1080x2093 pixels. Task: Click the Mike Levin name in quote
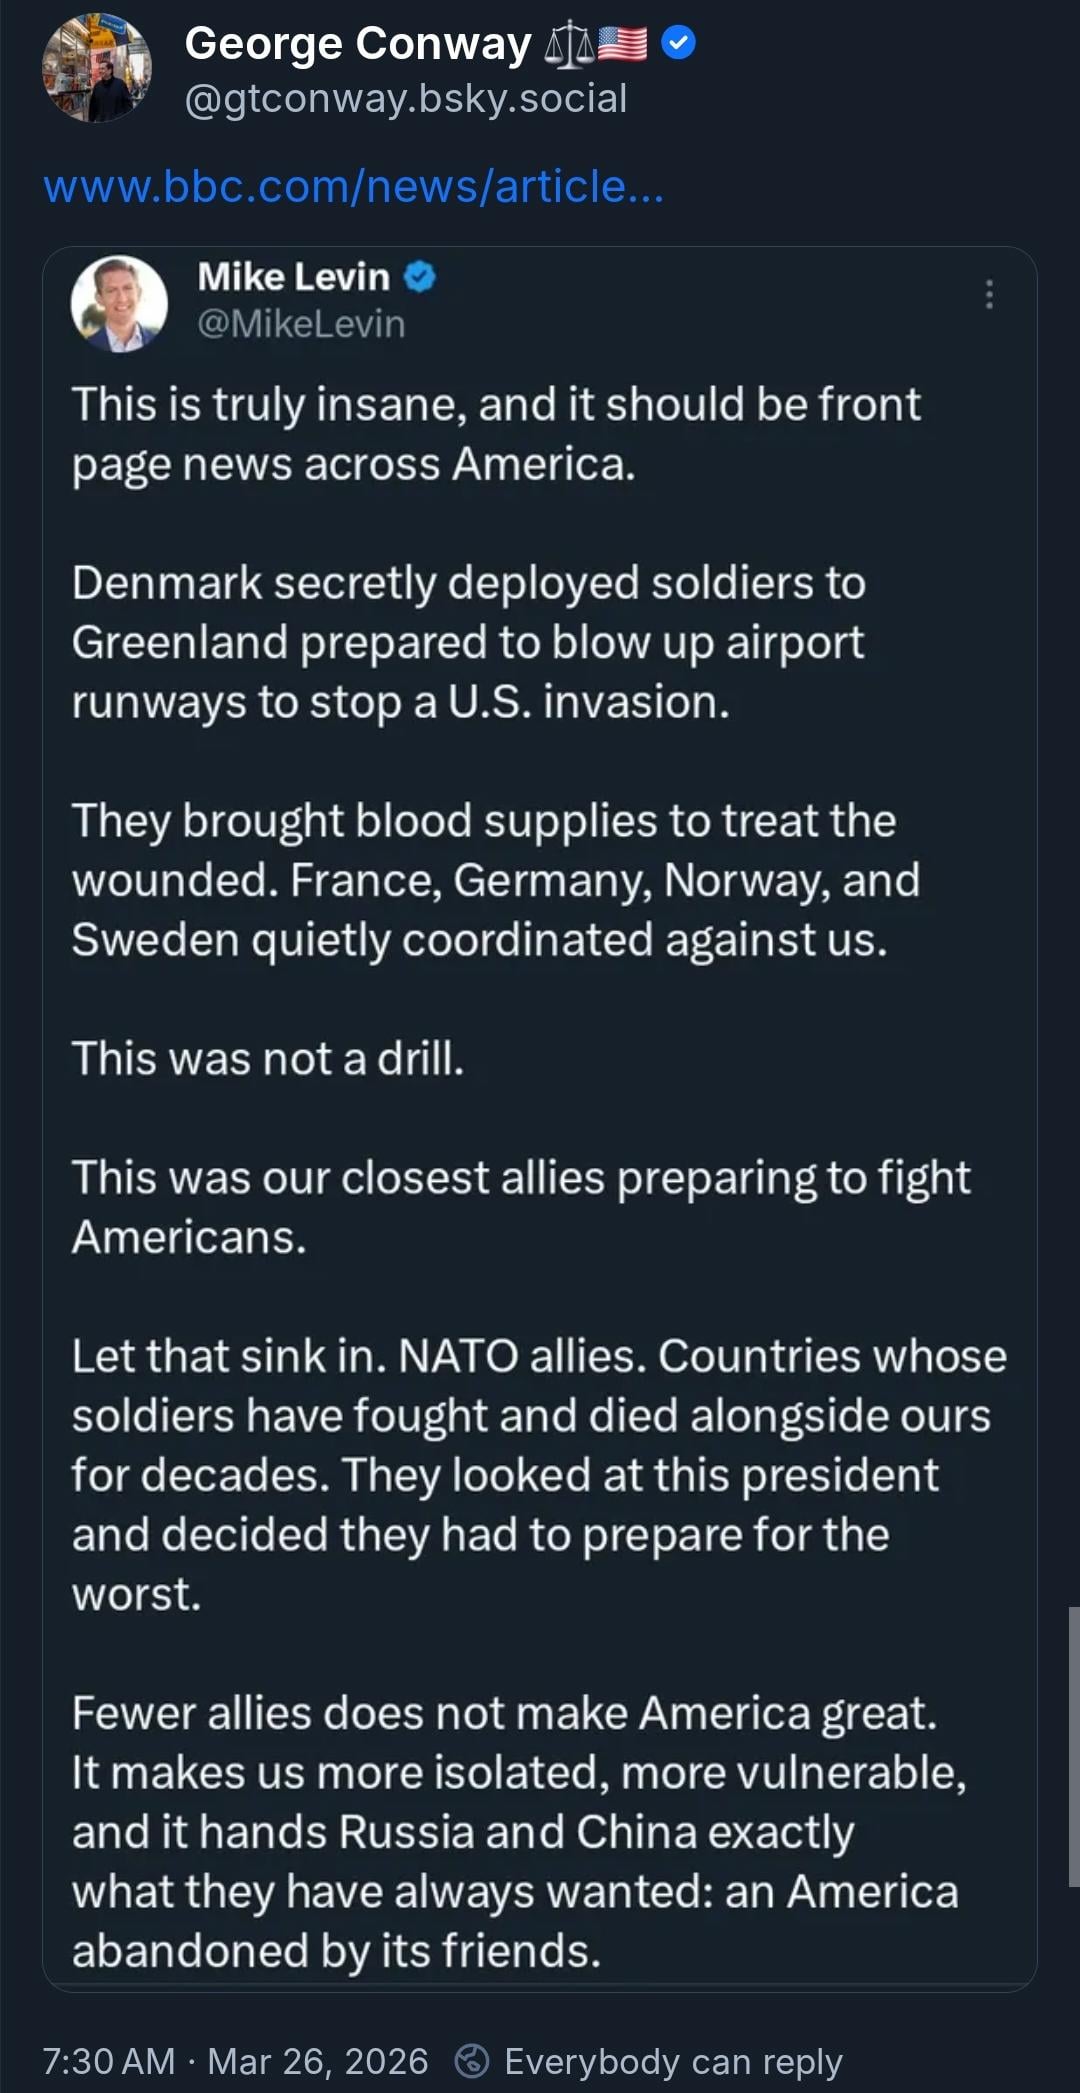(x=293, y=277)
